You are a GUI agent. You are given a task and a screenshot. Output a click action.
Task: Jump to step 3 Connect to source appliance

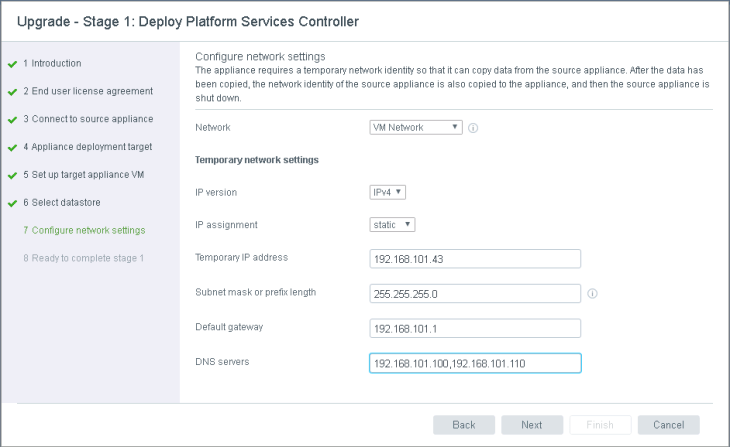coord(88,119)
